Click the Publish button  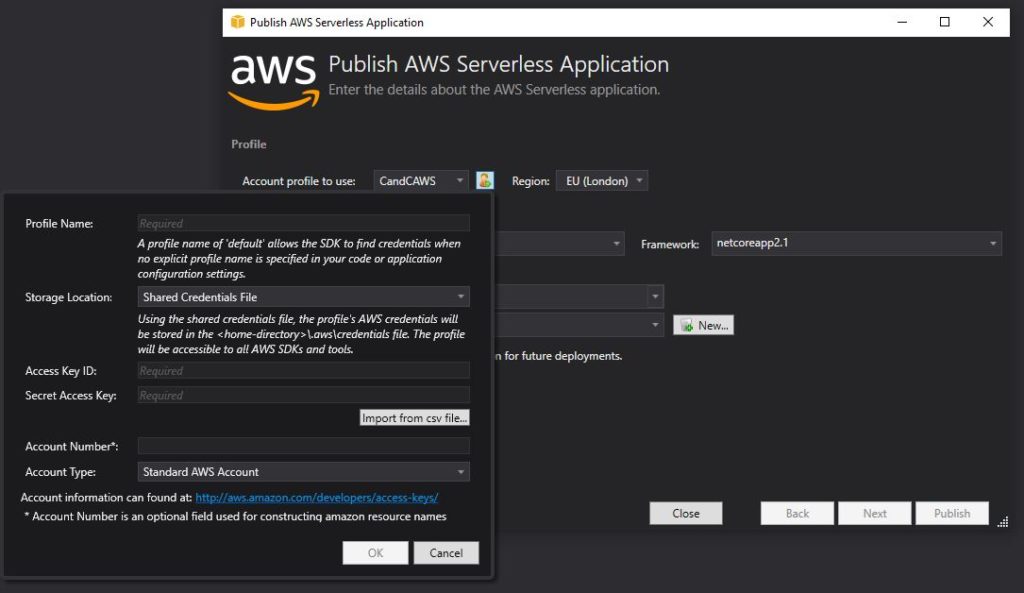pyautogui.click(x=952, y=513)
